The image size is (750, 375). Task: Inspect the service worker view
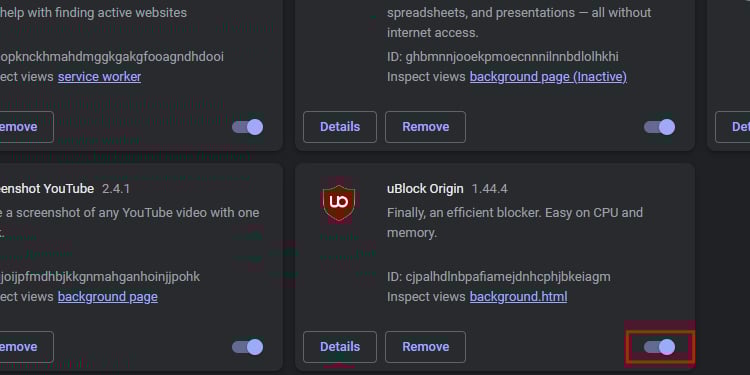click(99, 77)
